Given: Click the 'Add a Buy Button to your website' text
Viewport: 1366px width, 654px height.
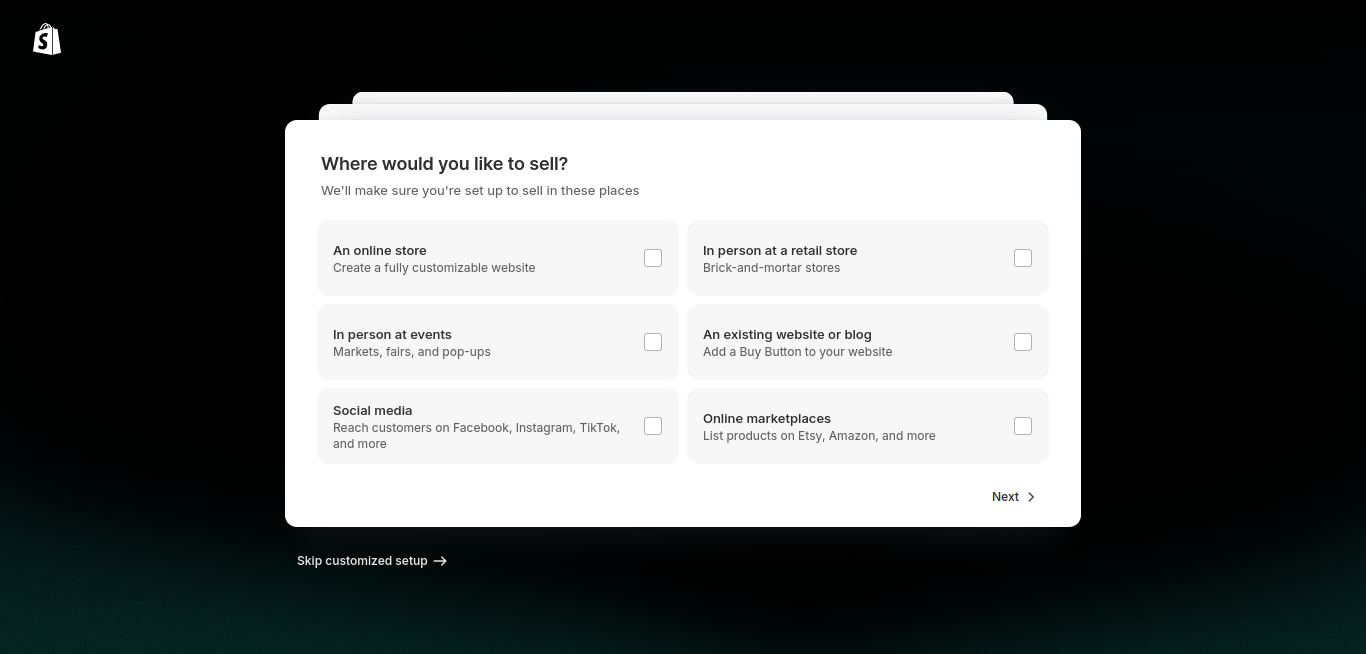Looking at the screenshot, I should pyautogui.click(x=797, y=352).
